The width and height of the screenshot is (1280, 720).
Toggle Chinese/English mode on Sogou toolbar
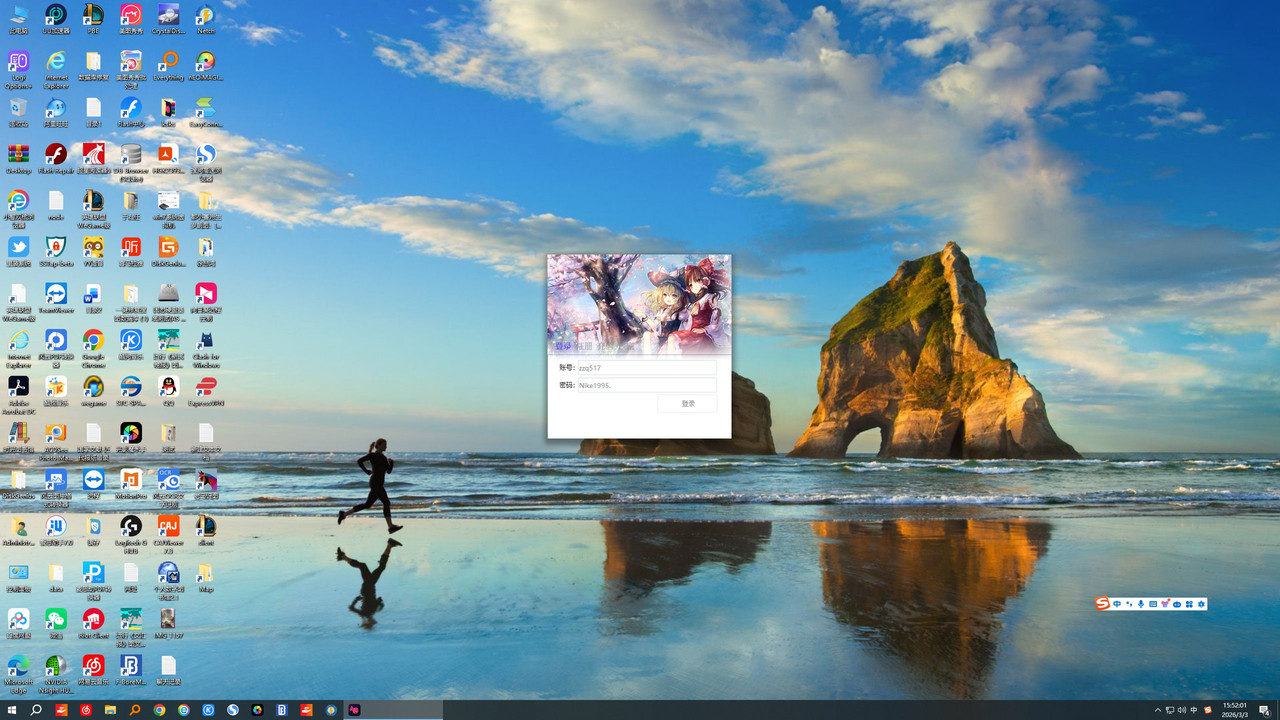pos(1117,604)
